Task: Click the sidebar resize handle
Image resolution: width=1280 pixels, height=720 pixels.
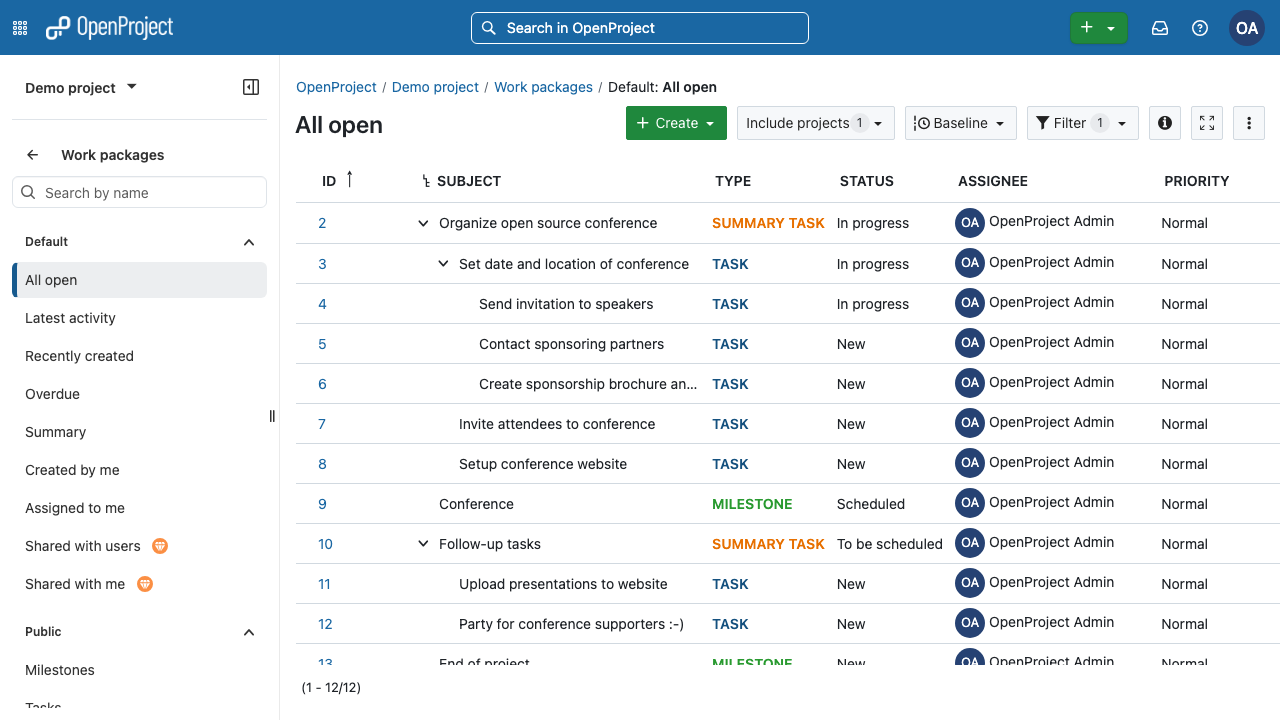Action: click(272, 416)
